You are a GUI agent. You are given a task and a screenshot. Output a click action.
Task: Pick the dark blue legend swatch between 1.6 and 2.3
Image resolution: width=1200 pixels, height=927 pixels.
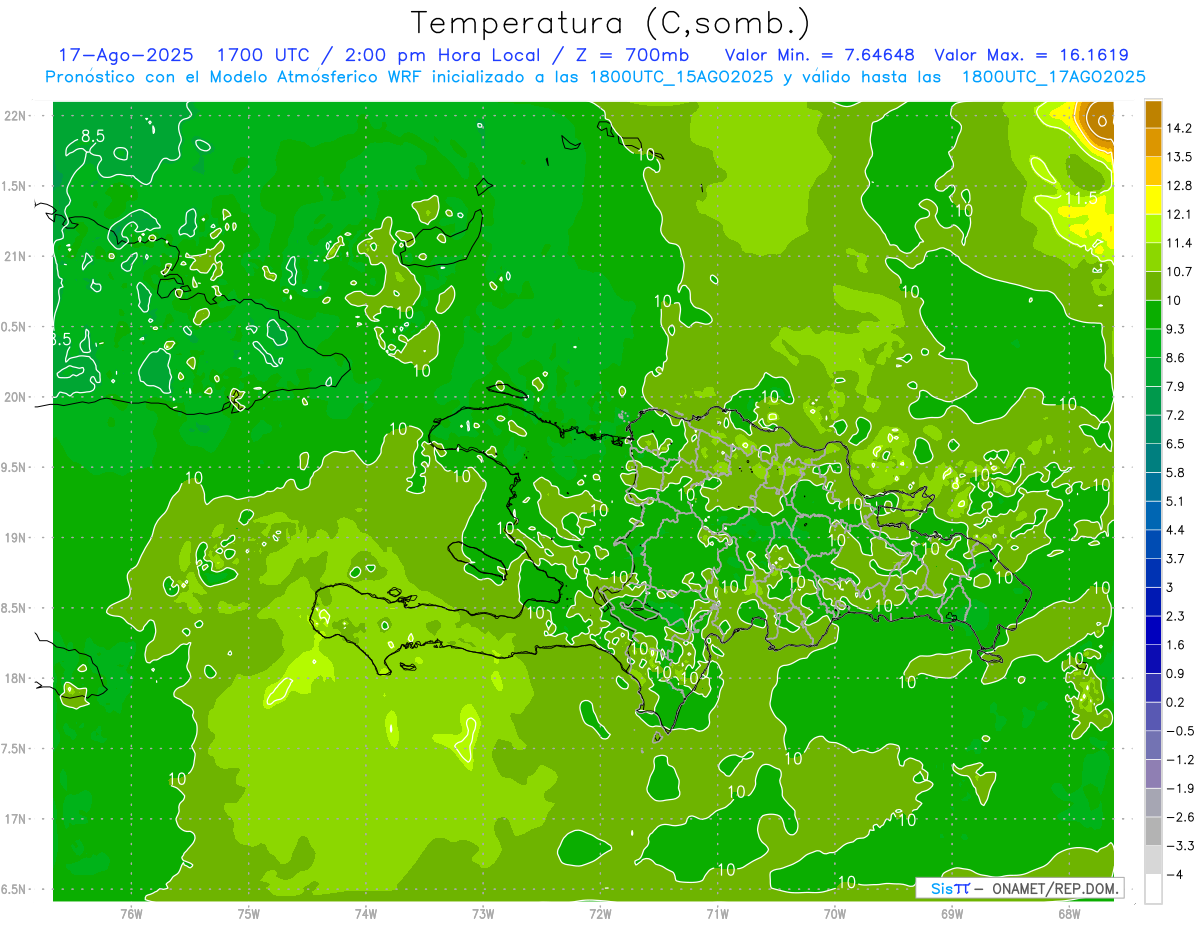(x=1153, y=630)
